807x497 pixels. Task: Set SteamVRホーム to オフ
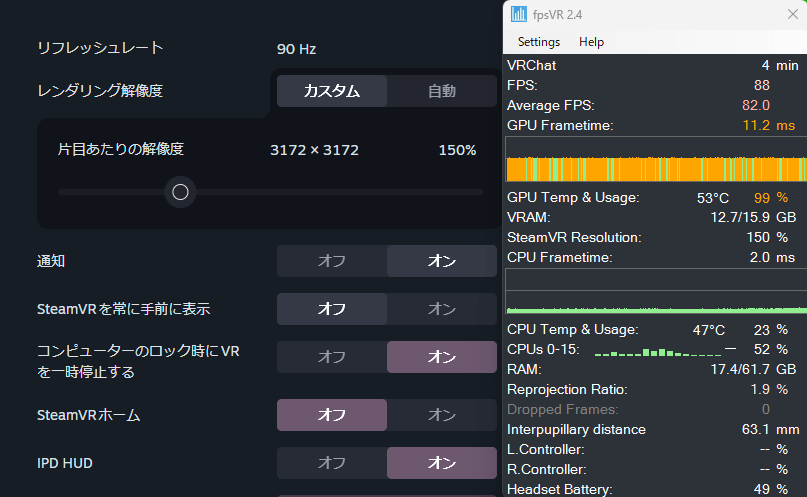[331, 415]
